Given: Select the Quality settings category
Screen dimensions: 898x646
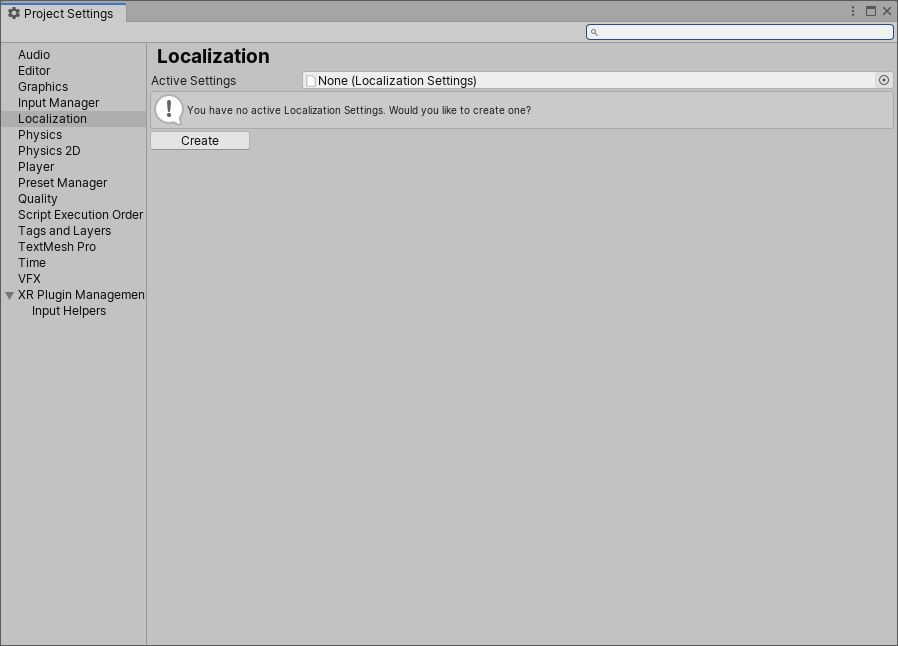Looking at the screenshot, I should click(37, 198).
